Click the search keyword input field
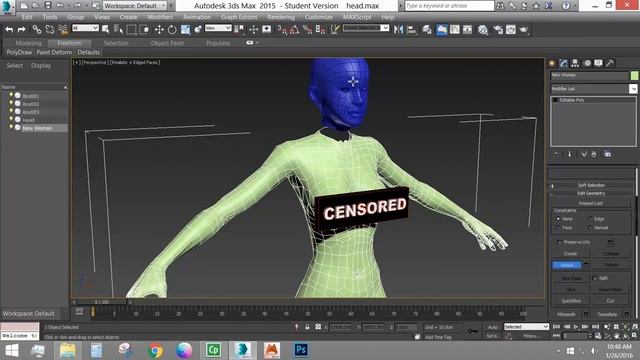The image size is (640, 360). point(449,6)
